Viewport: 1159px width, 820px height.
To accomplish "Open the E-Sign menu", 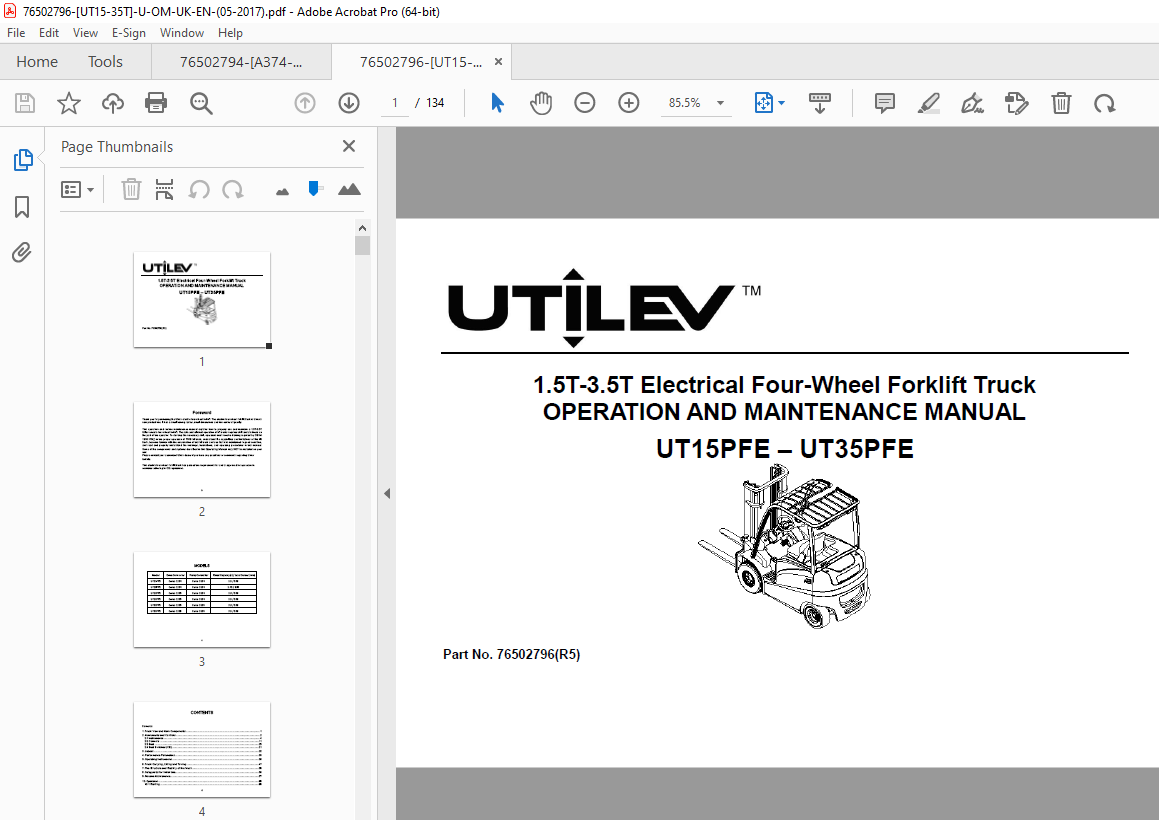I will click(129, 33).
